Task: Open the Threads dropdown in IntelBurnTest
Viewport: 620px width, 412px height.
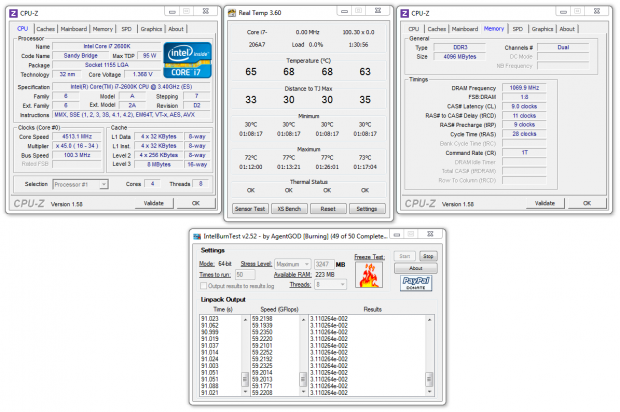Action: (x=330, y=284)
